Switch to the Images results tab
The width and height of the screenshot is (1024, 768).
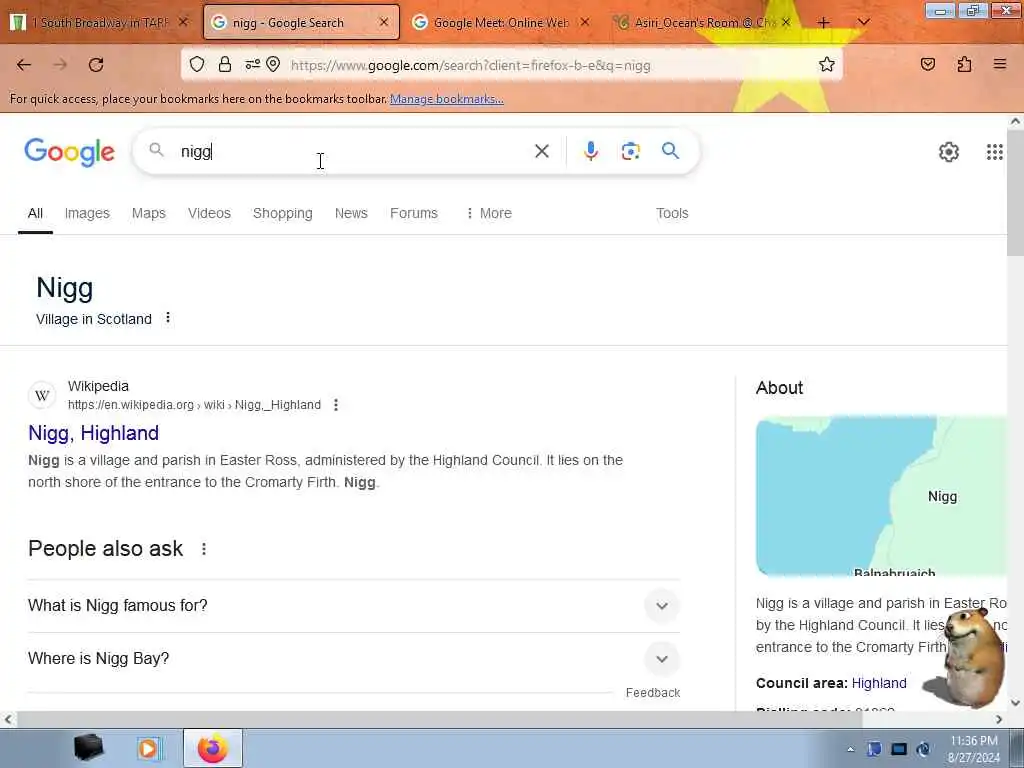[x=87, y=214]
